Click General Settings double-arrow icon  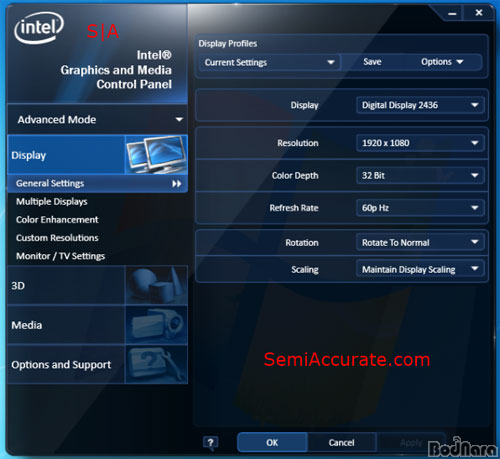coord(177,184)
